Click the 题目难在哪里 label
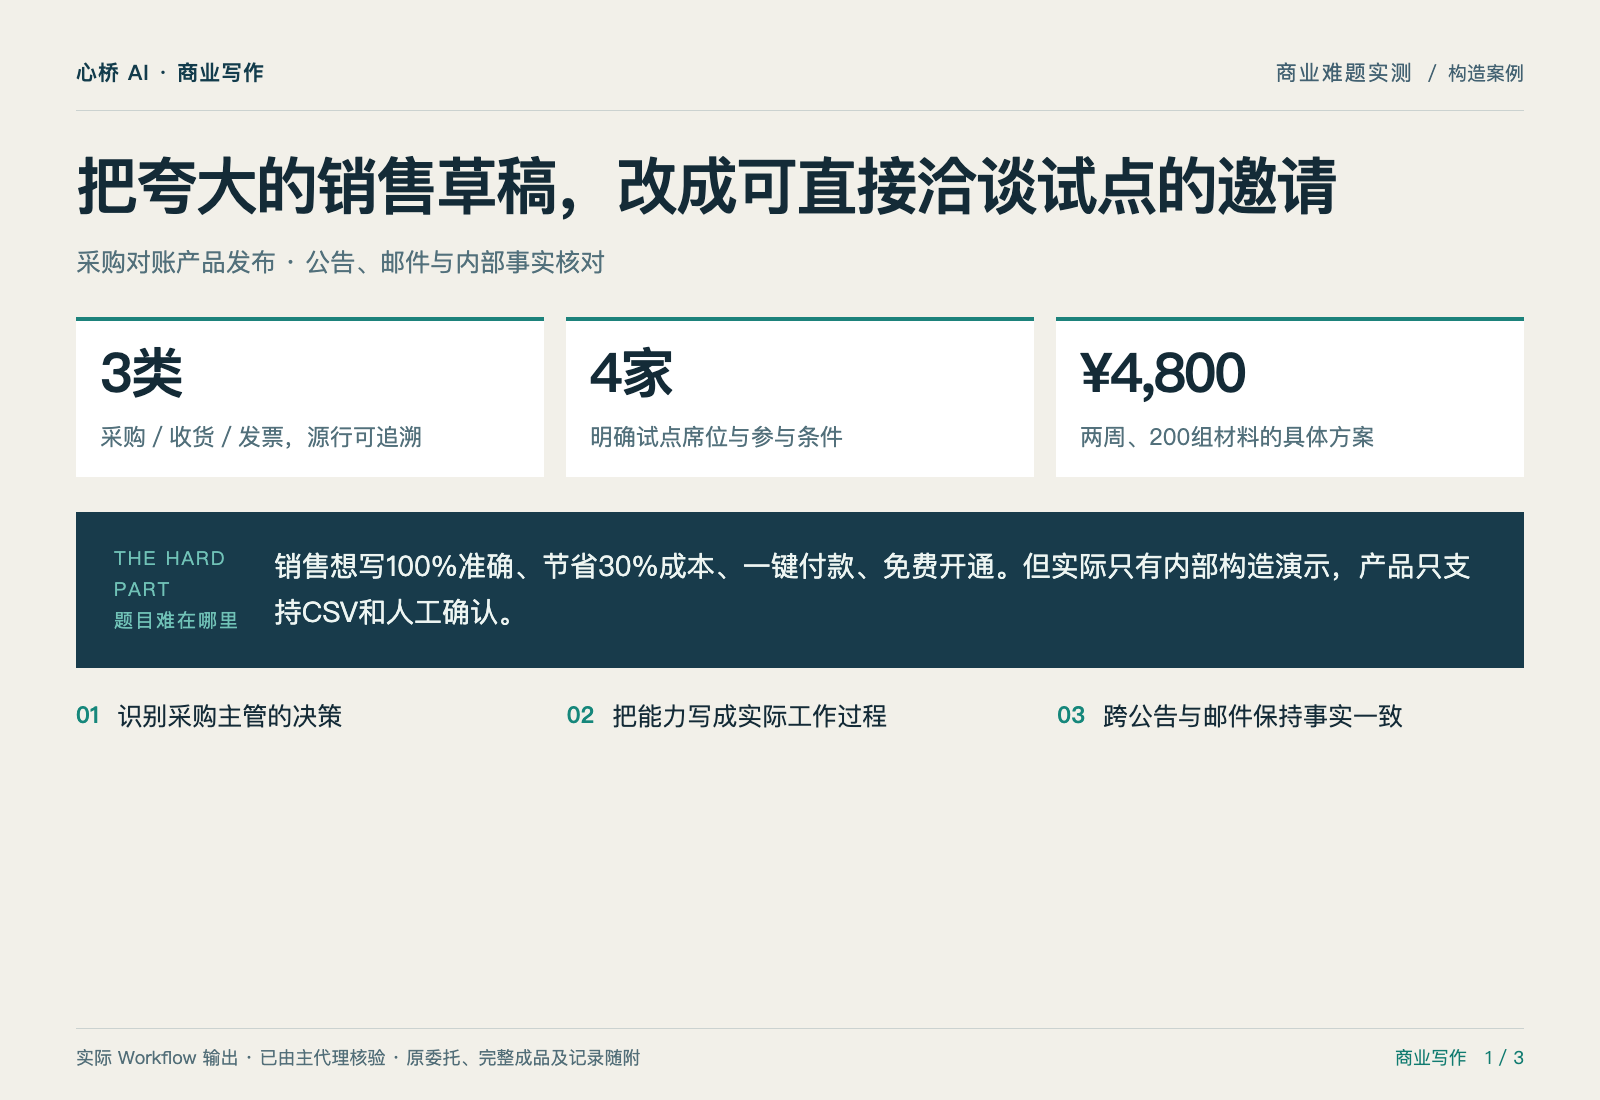 tap(176, 620)
